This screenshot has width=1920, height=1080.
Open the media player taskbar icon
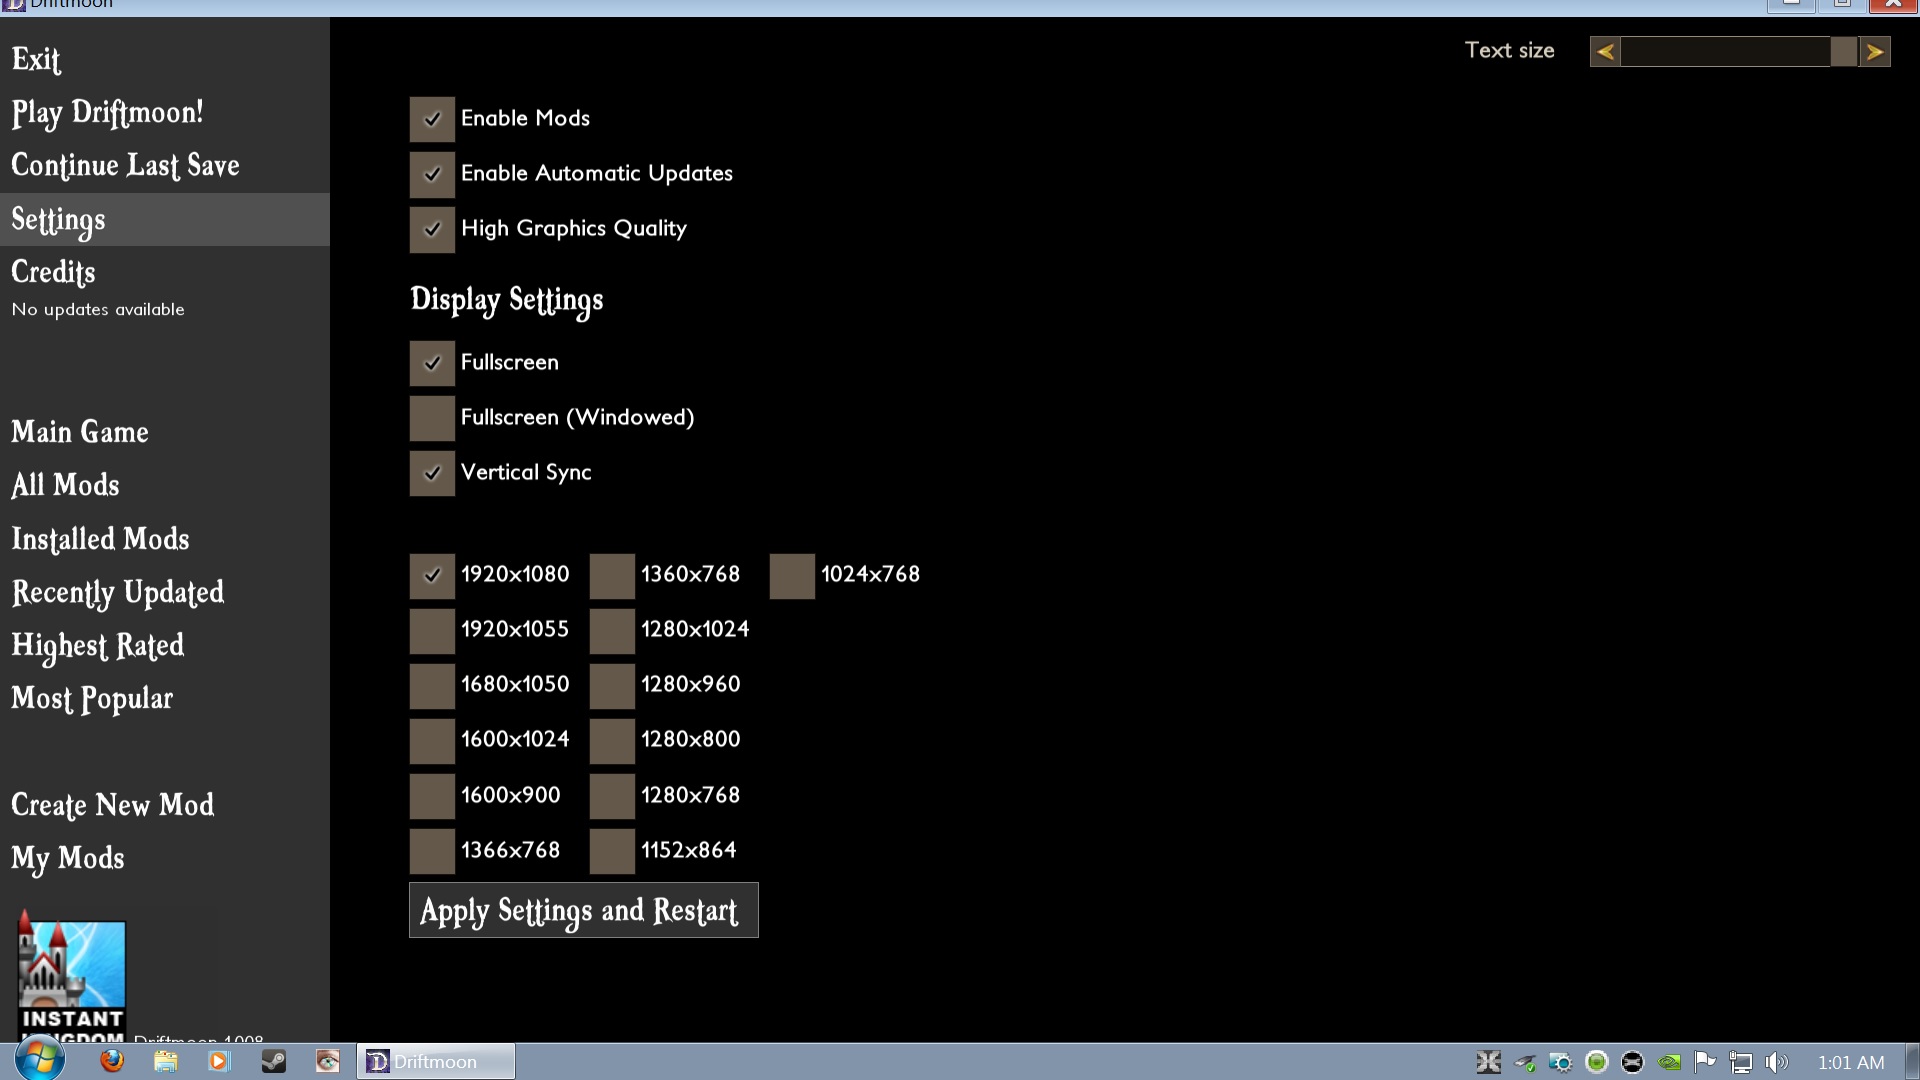click(219, 1061)
